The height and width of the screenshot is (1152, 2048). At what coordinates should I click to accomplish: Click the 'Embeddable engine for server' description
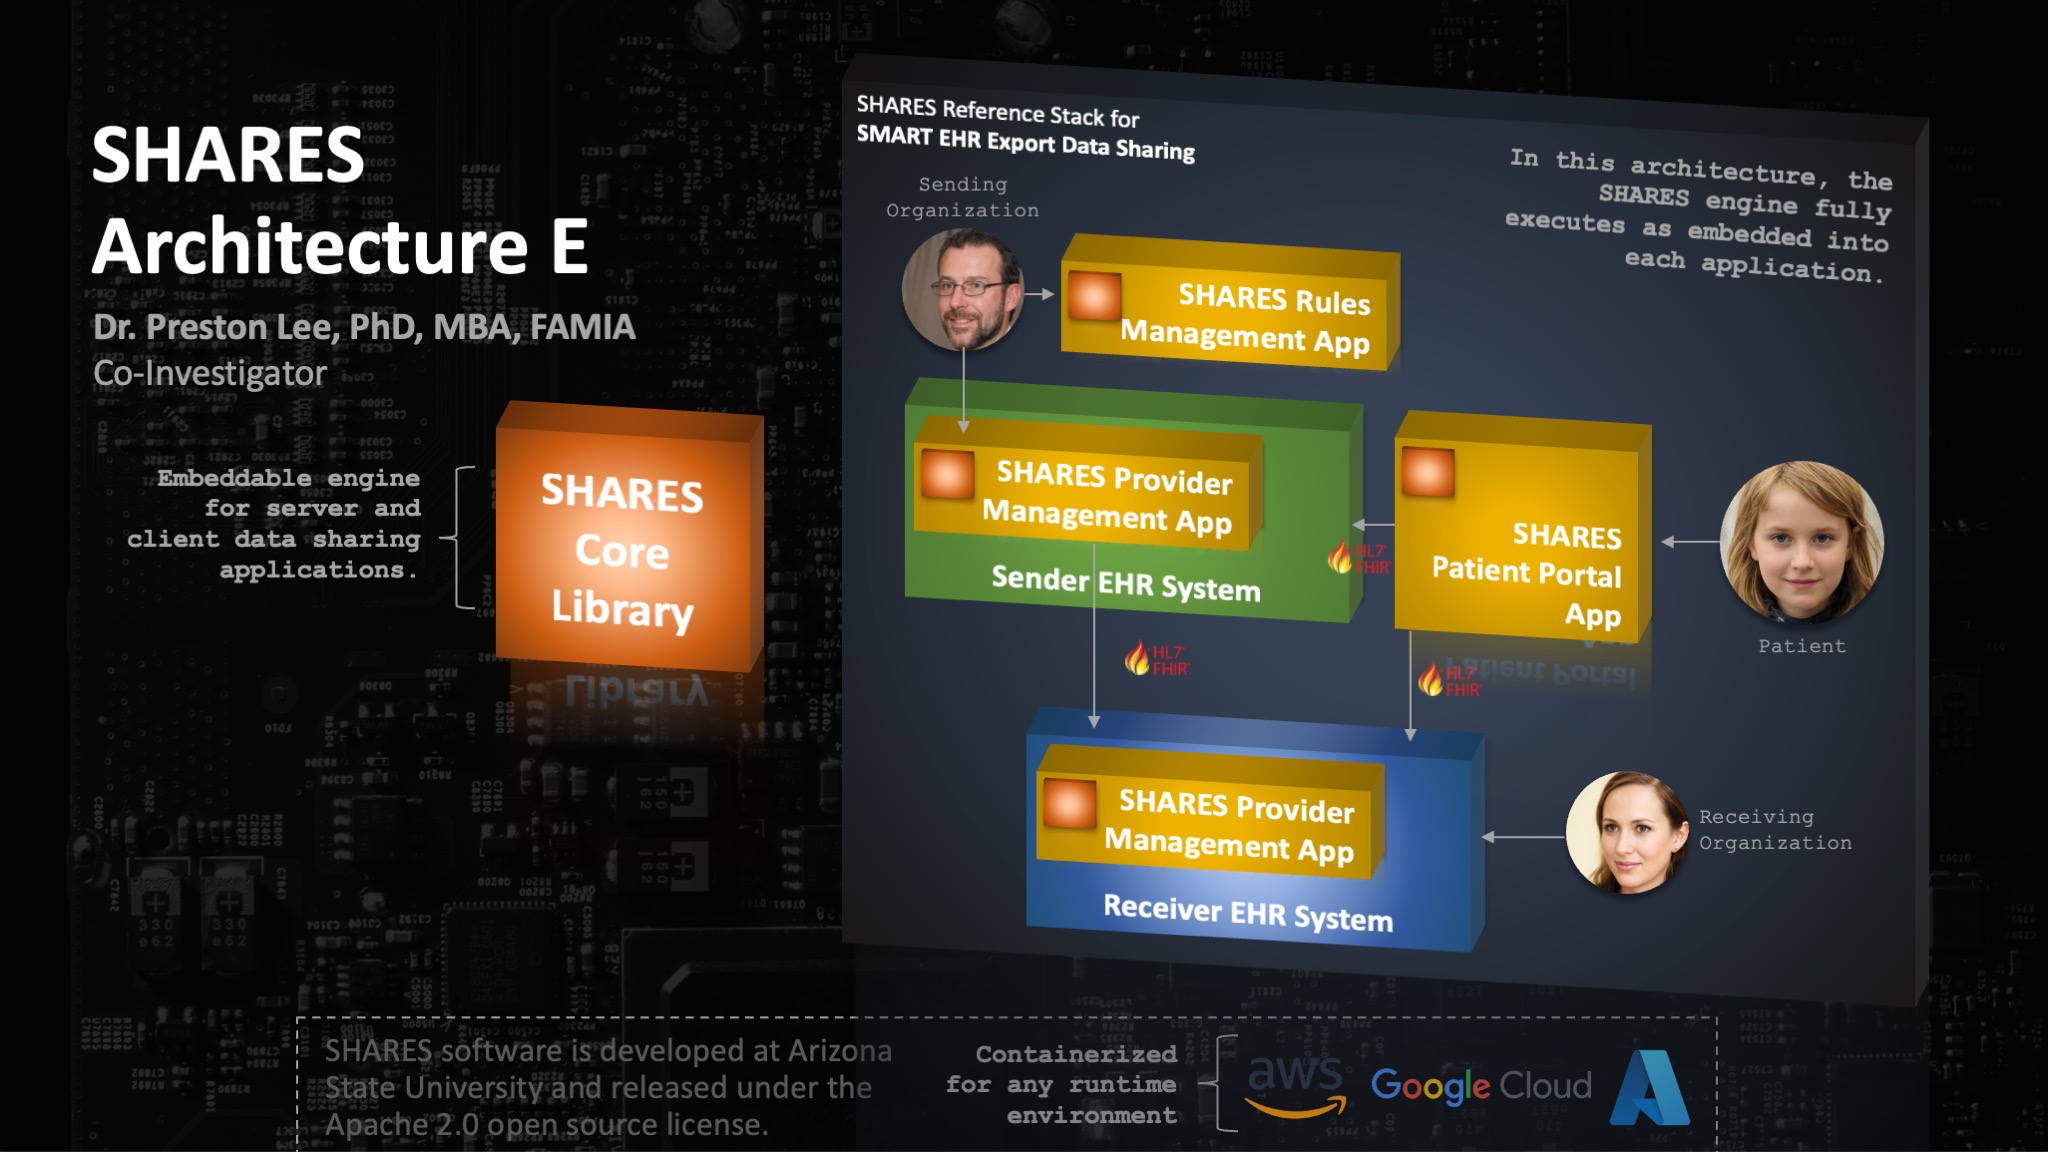[274, 523]
